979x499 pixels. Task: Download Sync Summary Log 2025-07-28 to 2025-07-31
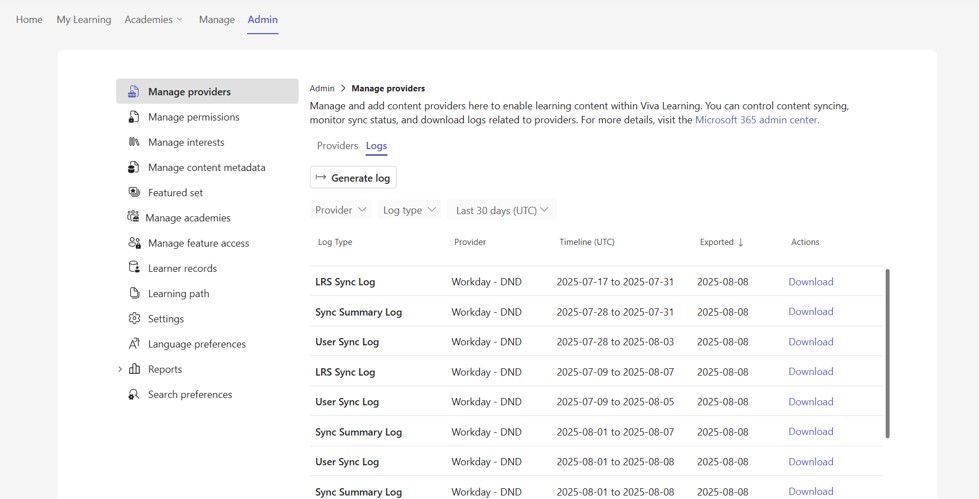[x=810, y=312]
